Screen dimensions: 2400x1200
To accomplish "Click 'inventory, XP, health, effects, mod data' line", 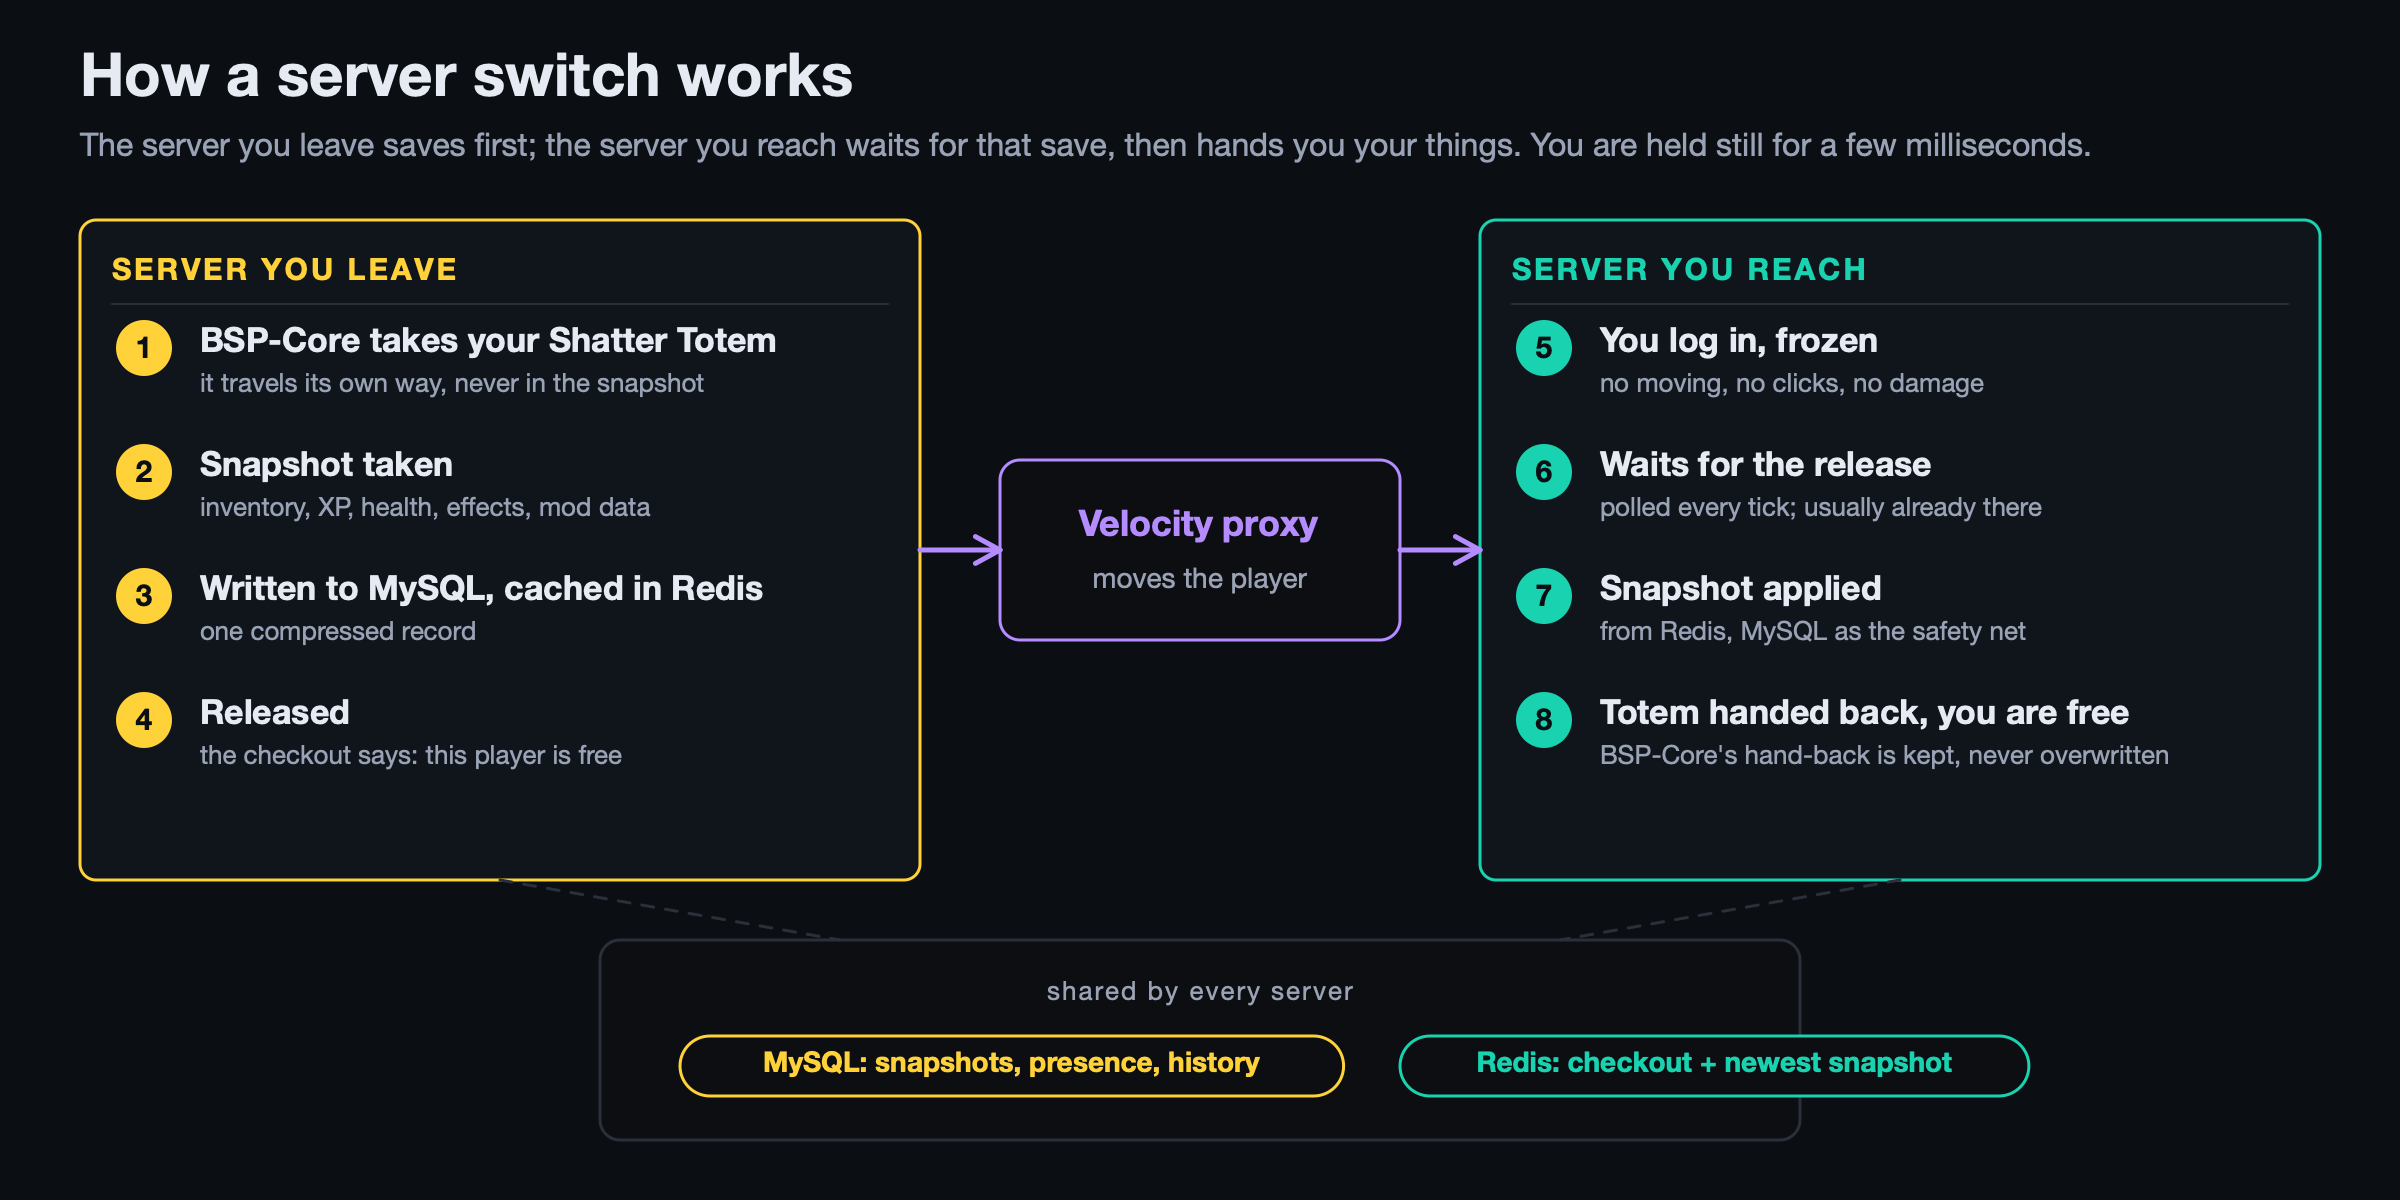I will pyautogui.click(x=425, y=507).
